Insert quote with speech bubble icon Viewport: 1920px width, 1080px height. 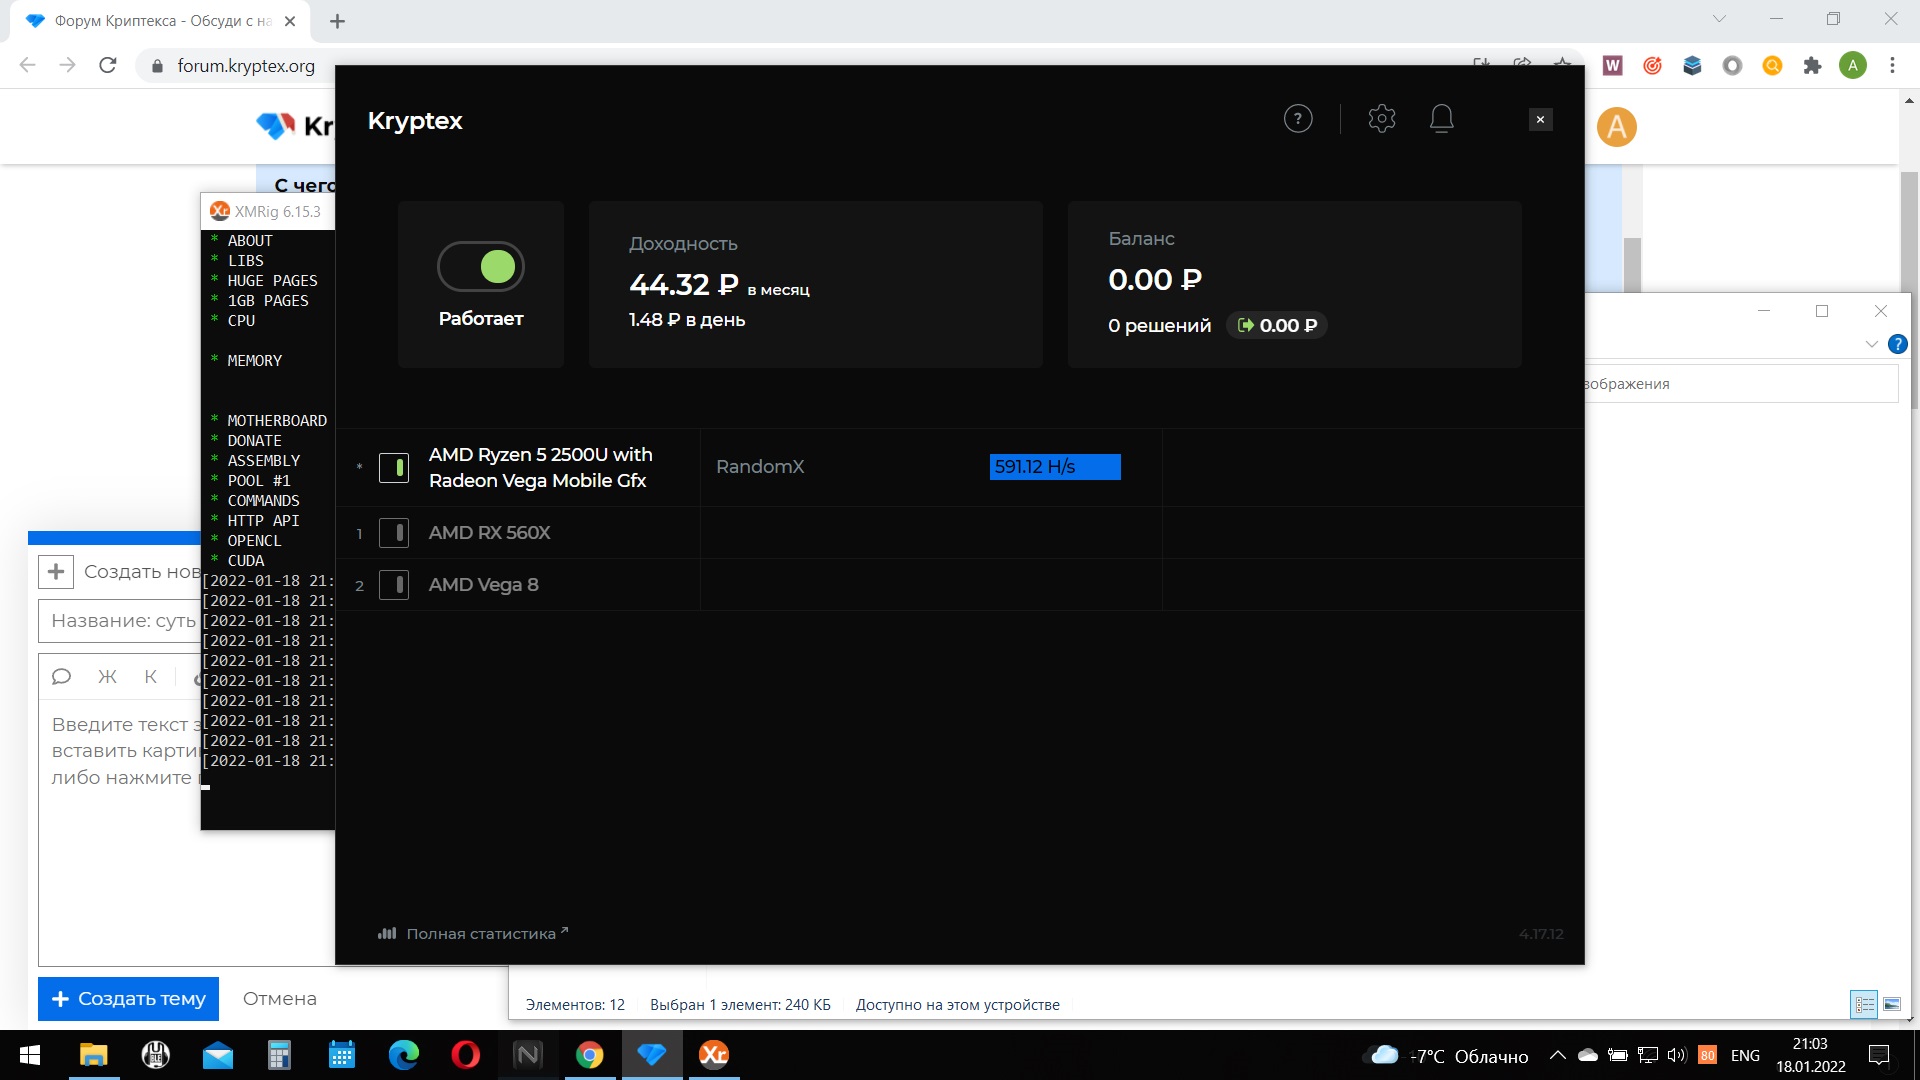(x=61, y=677)
